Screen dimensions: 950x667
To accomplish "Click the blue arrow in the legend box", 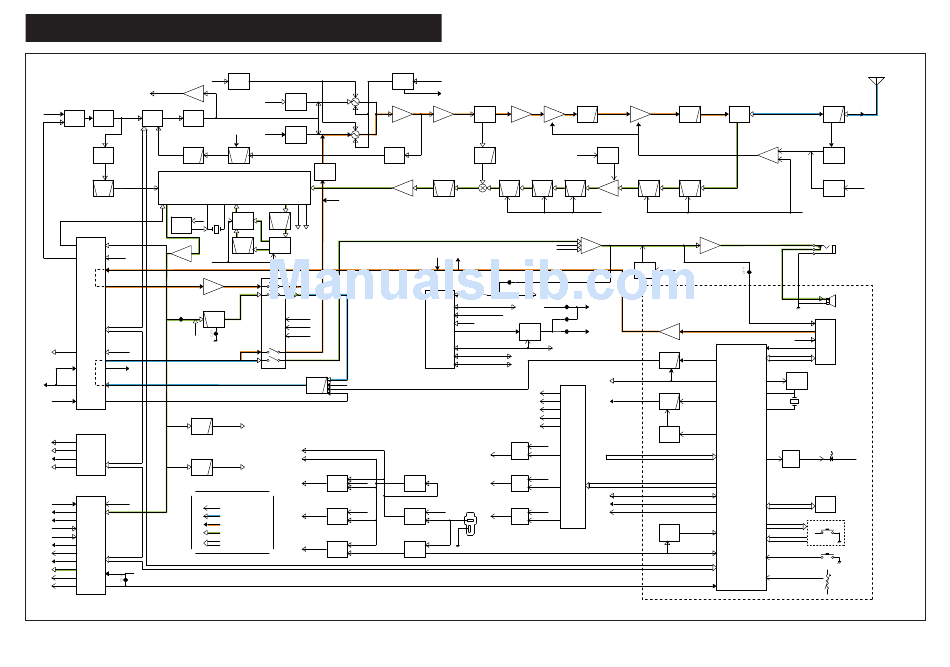I will point(211,517).
